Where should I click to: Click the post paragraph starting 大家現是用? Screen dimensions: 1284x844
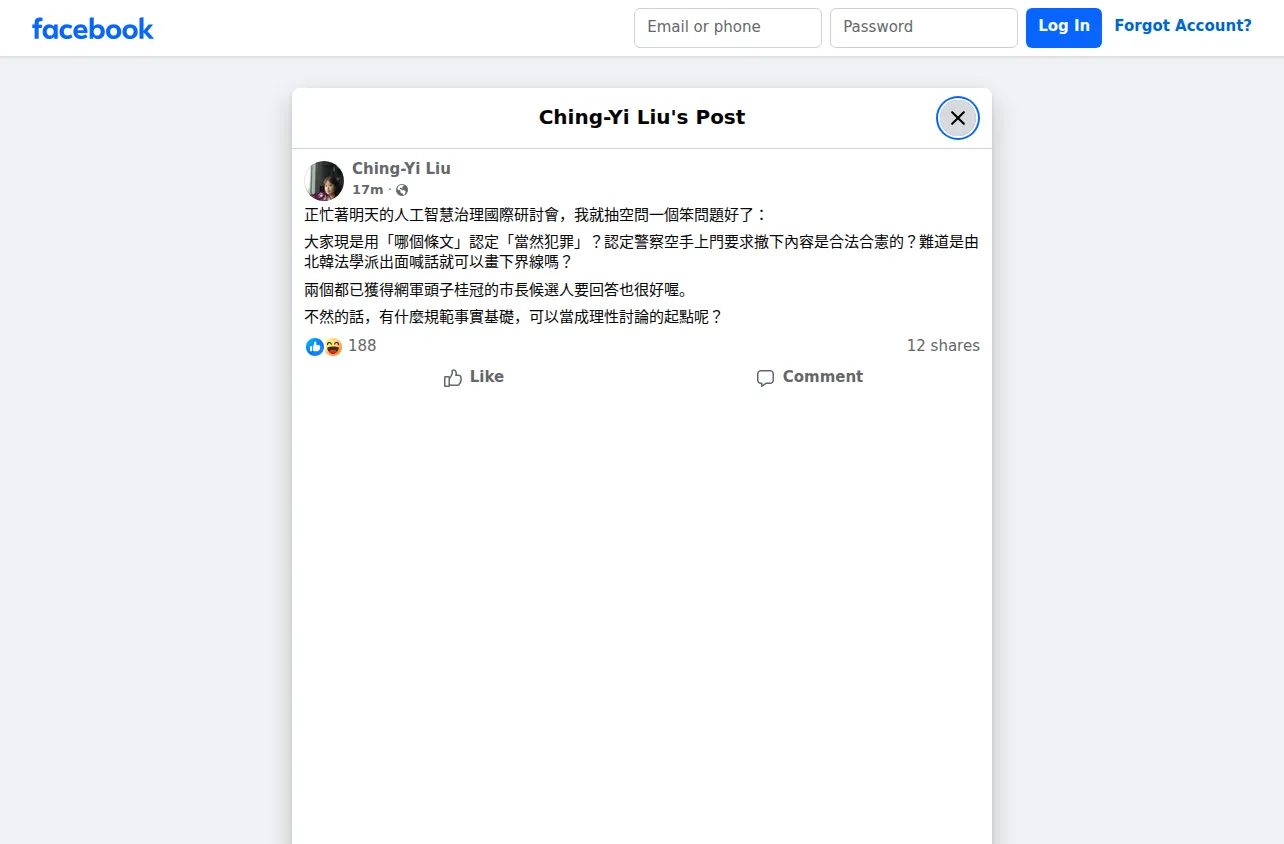642,252
